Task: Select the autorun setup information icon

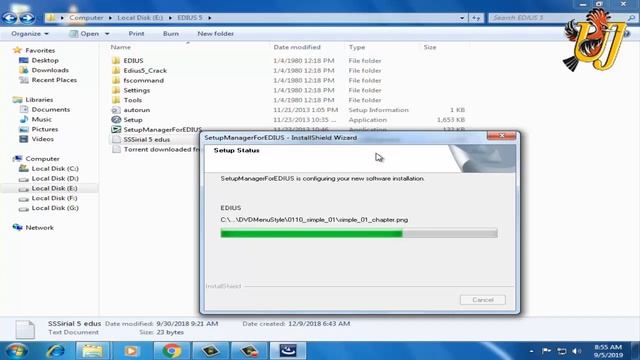Action: [116, 110]
